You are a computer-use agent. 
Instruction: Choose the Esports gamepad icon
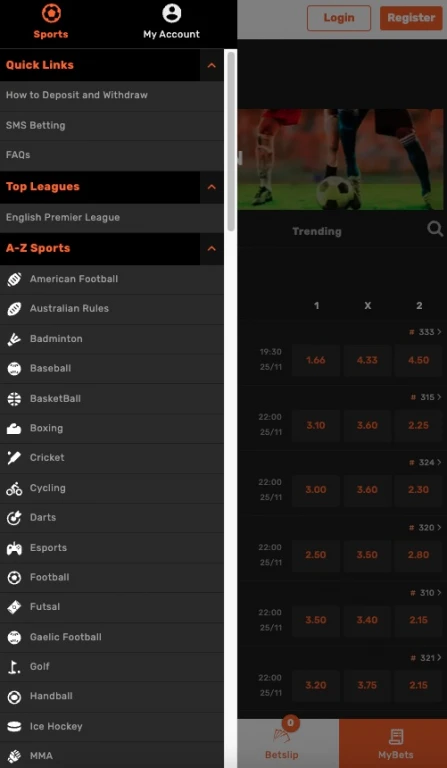(x=14, y=548)
